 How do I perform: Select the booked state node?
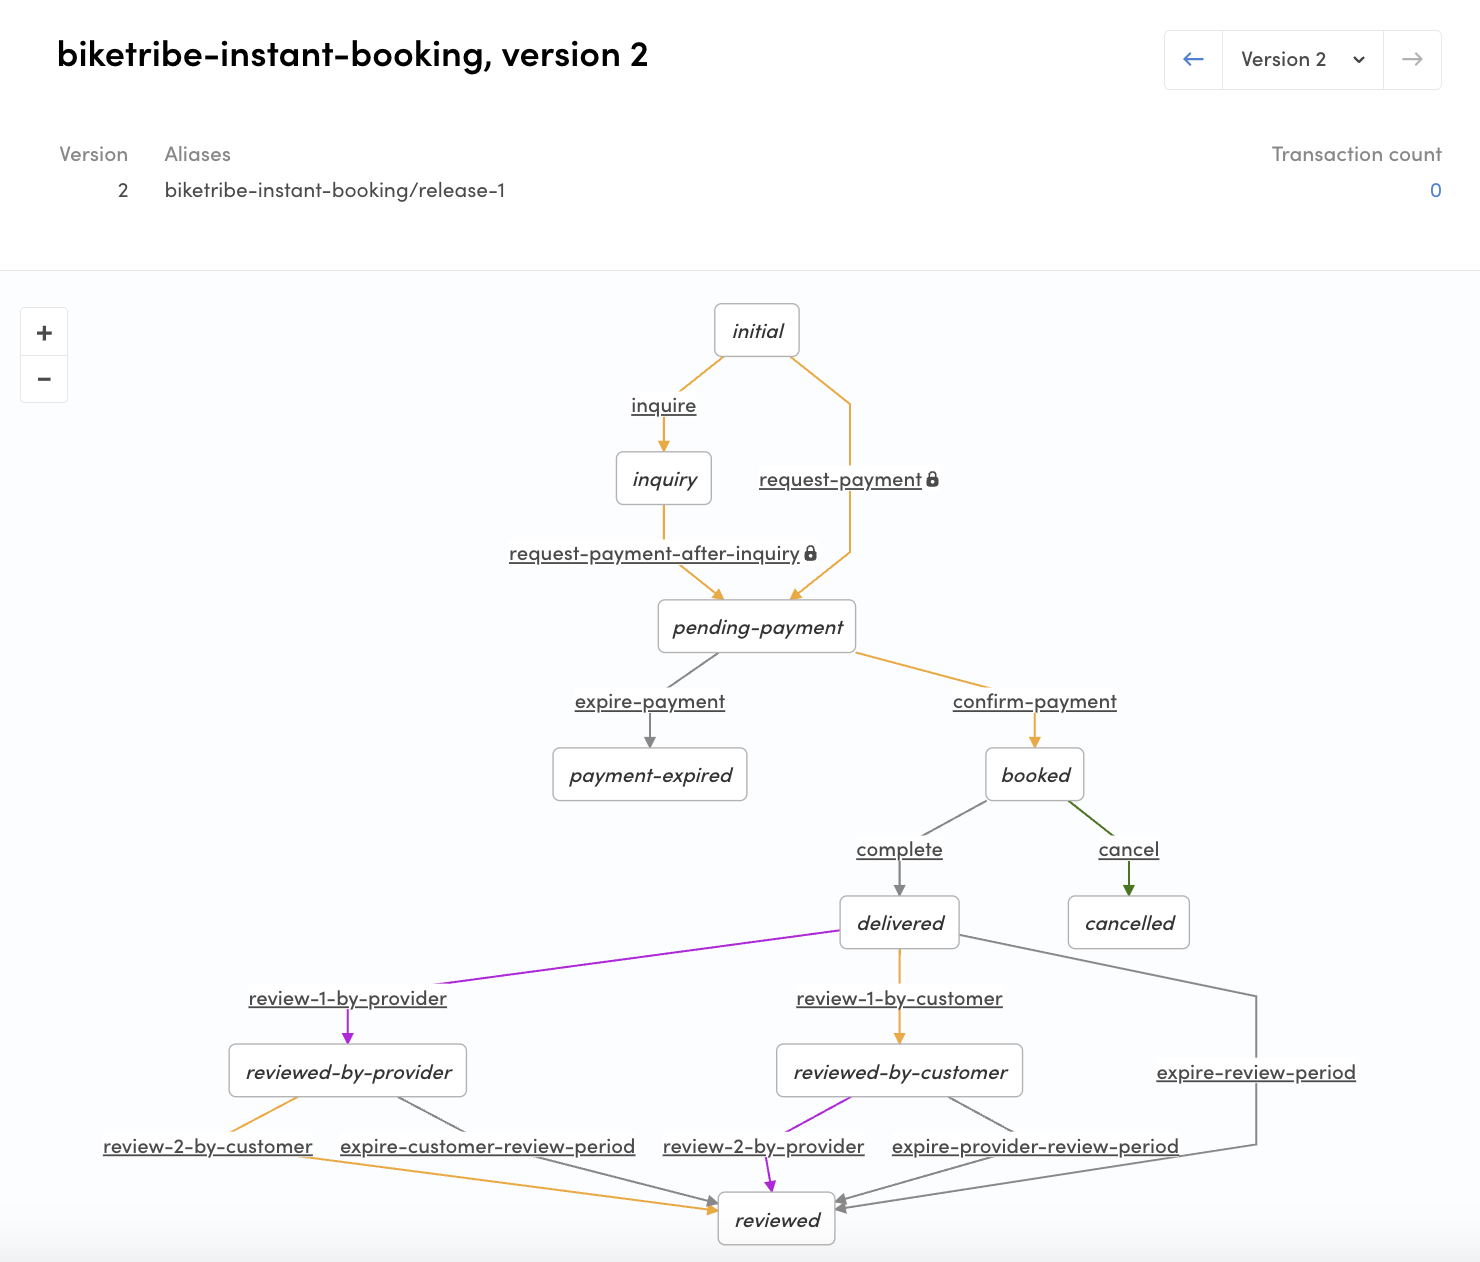(1035, 775)
